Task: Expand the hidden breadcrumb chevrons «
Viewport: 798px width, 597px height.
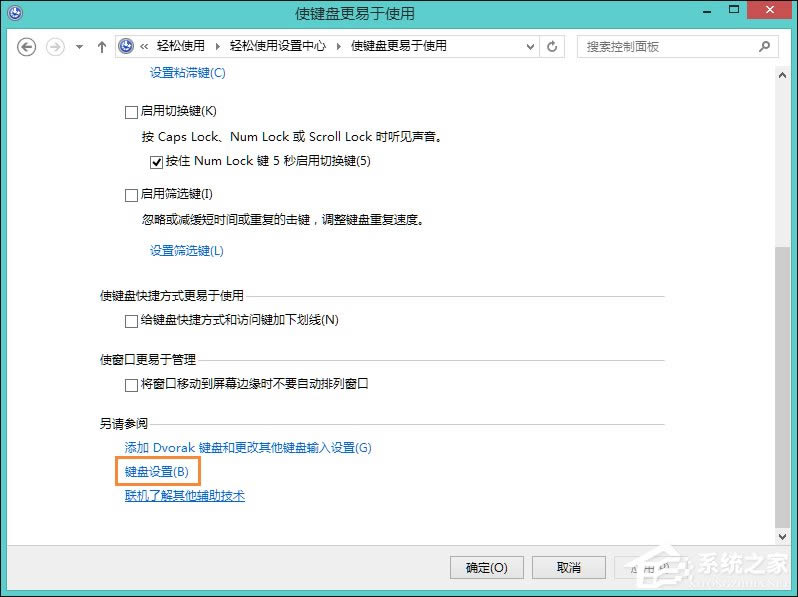Action: tap(144, 47)
